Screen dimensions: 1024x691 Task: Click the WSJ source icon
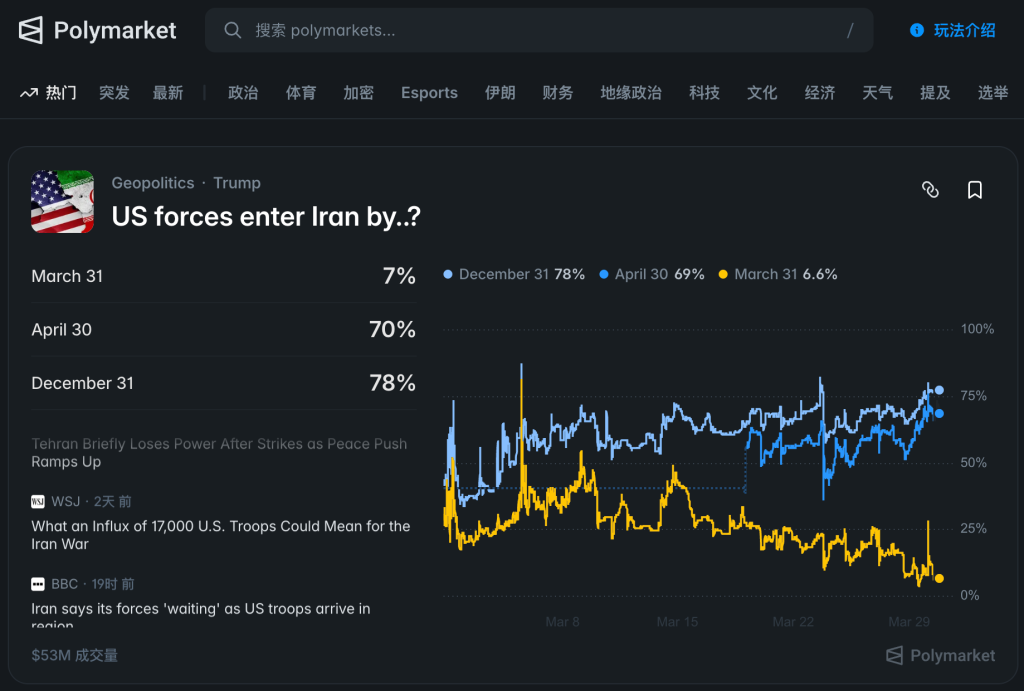[38, 501]
